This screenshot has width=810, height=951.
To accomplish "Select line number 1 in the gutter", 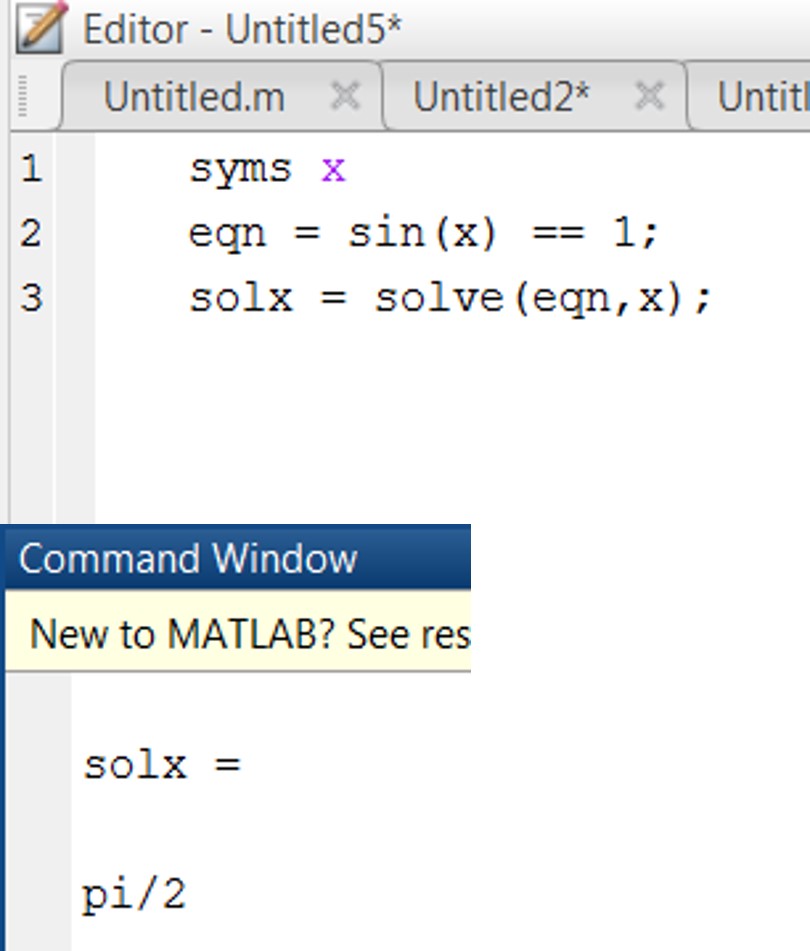I will (x=31, y=169).
